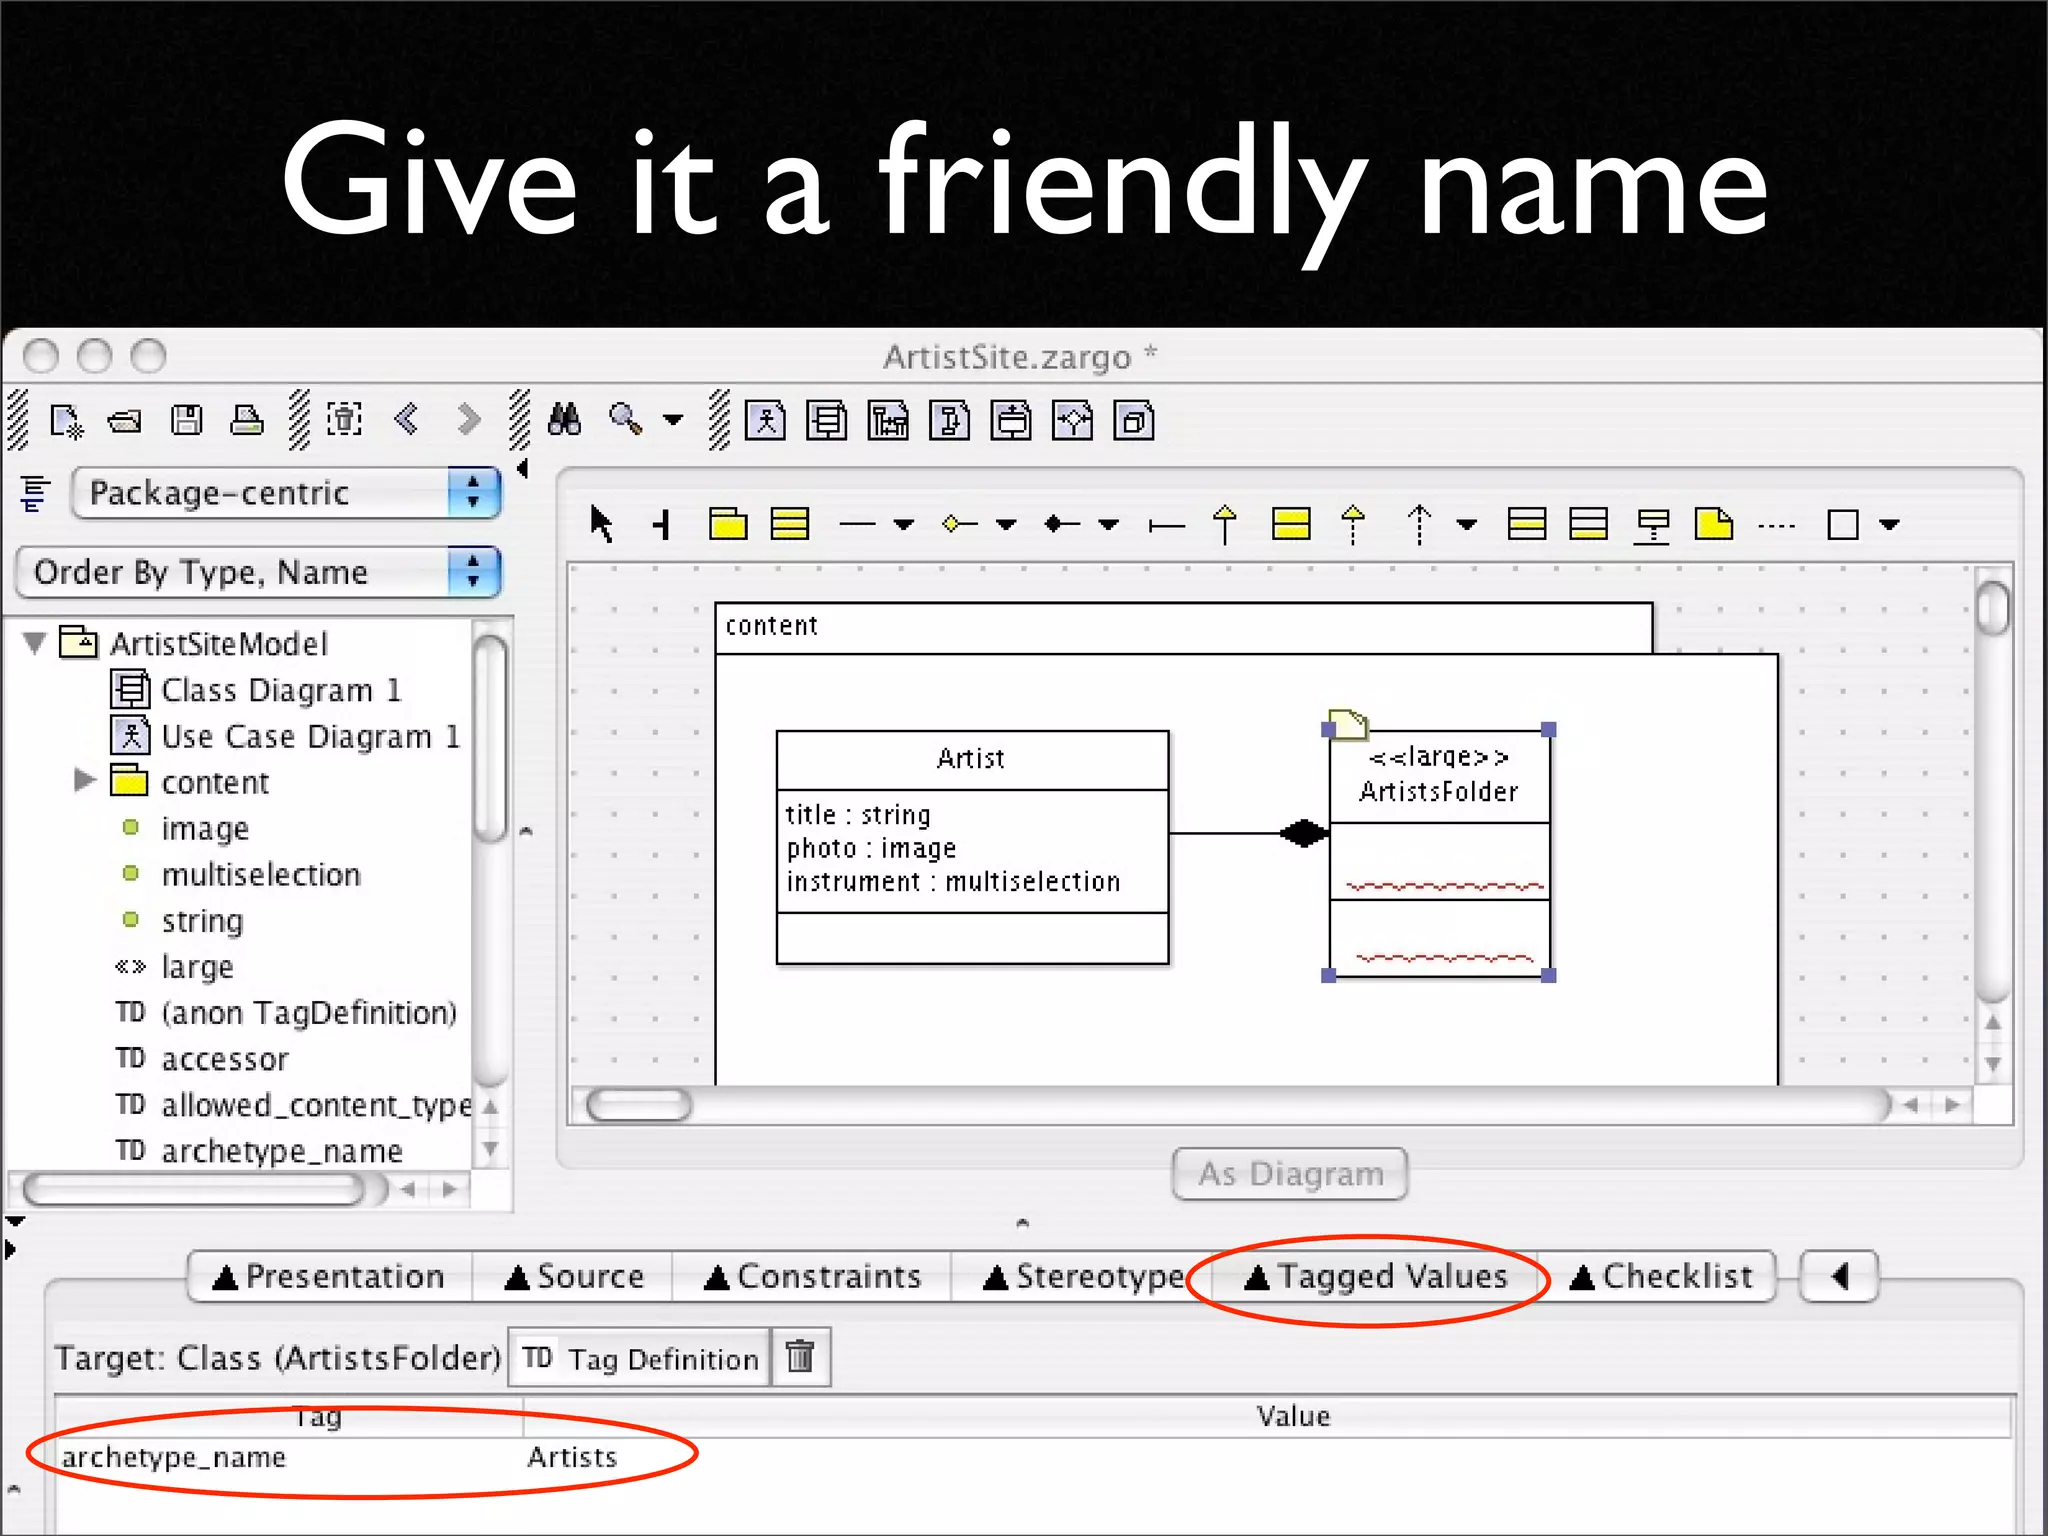Choose the New Package tool icon
Viewport: 2048px width, 1536px height.
[x=728, y=524]
